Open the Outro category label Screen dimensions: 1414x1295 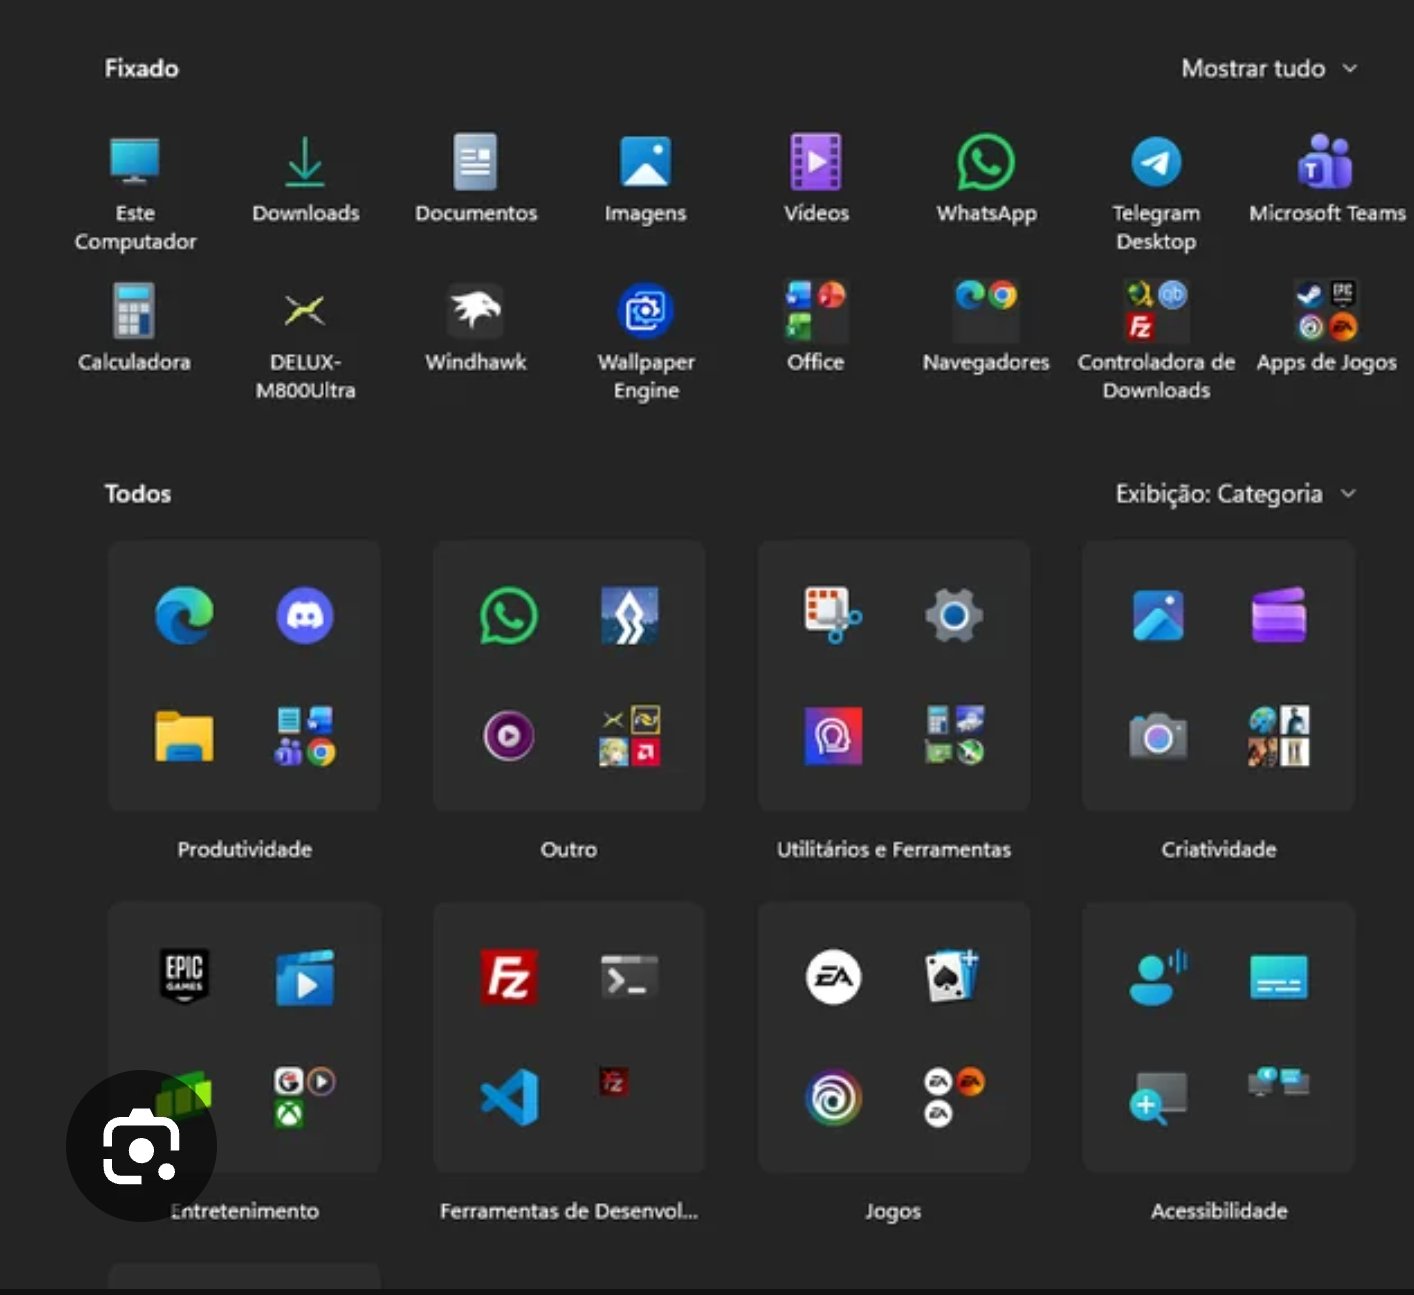coord(568,849)
